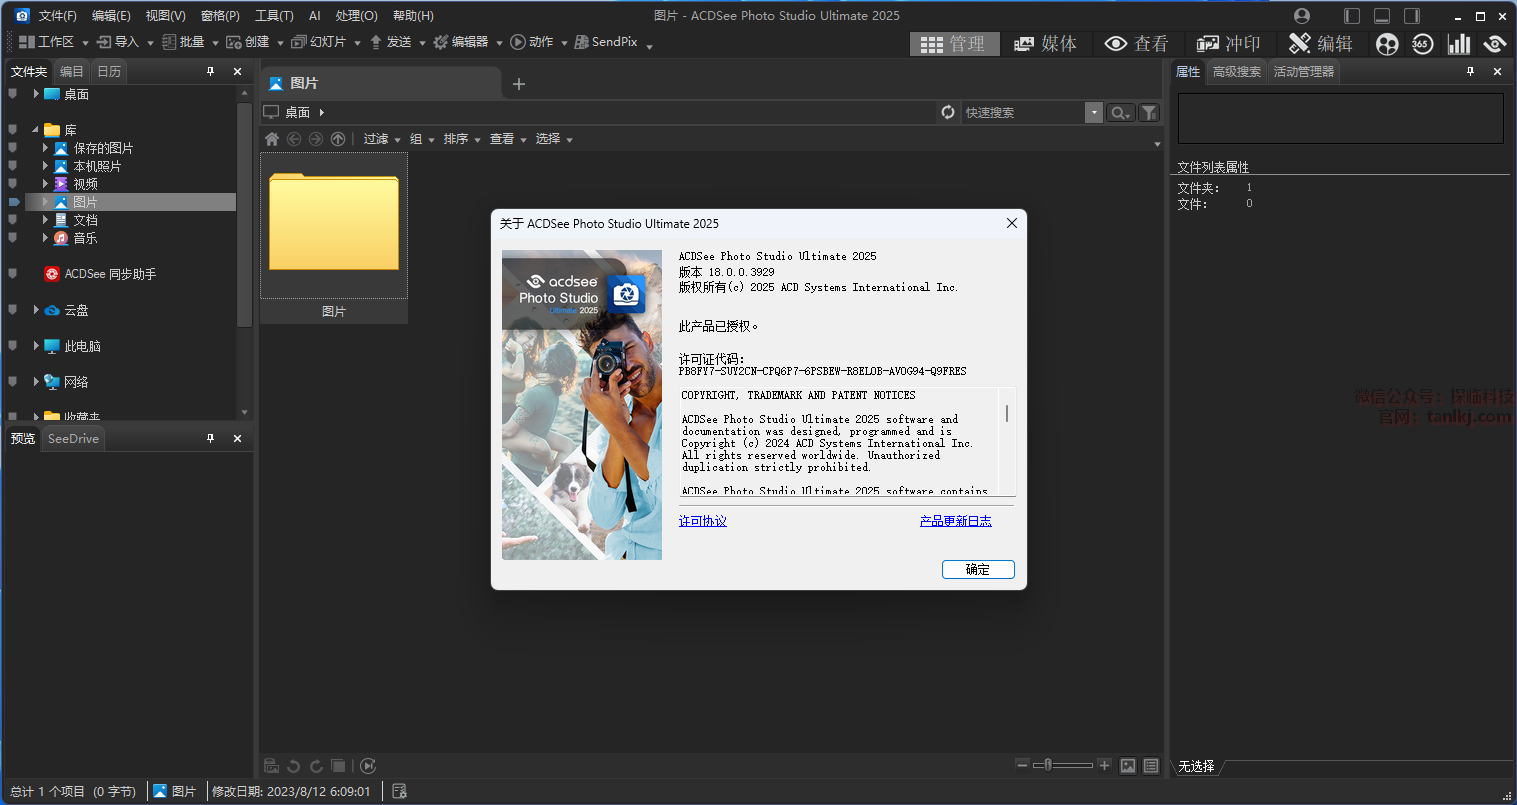Click the 快速搜索 quick search field
Screen dimensions: 1517x805
coord(1022,113)
